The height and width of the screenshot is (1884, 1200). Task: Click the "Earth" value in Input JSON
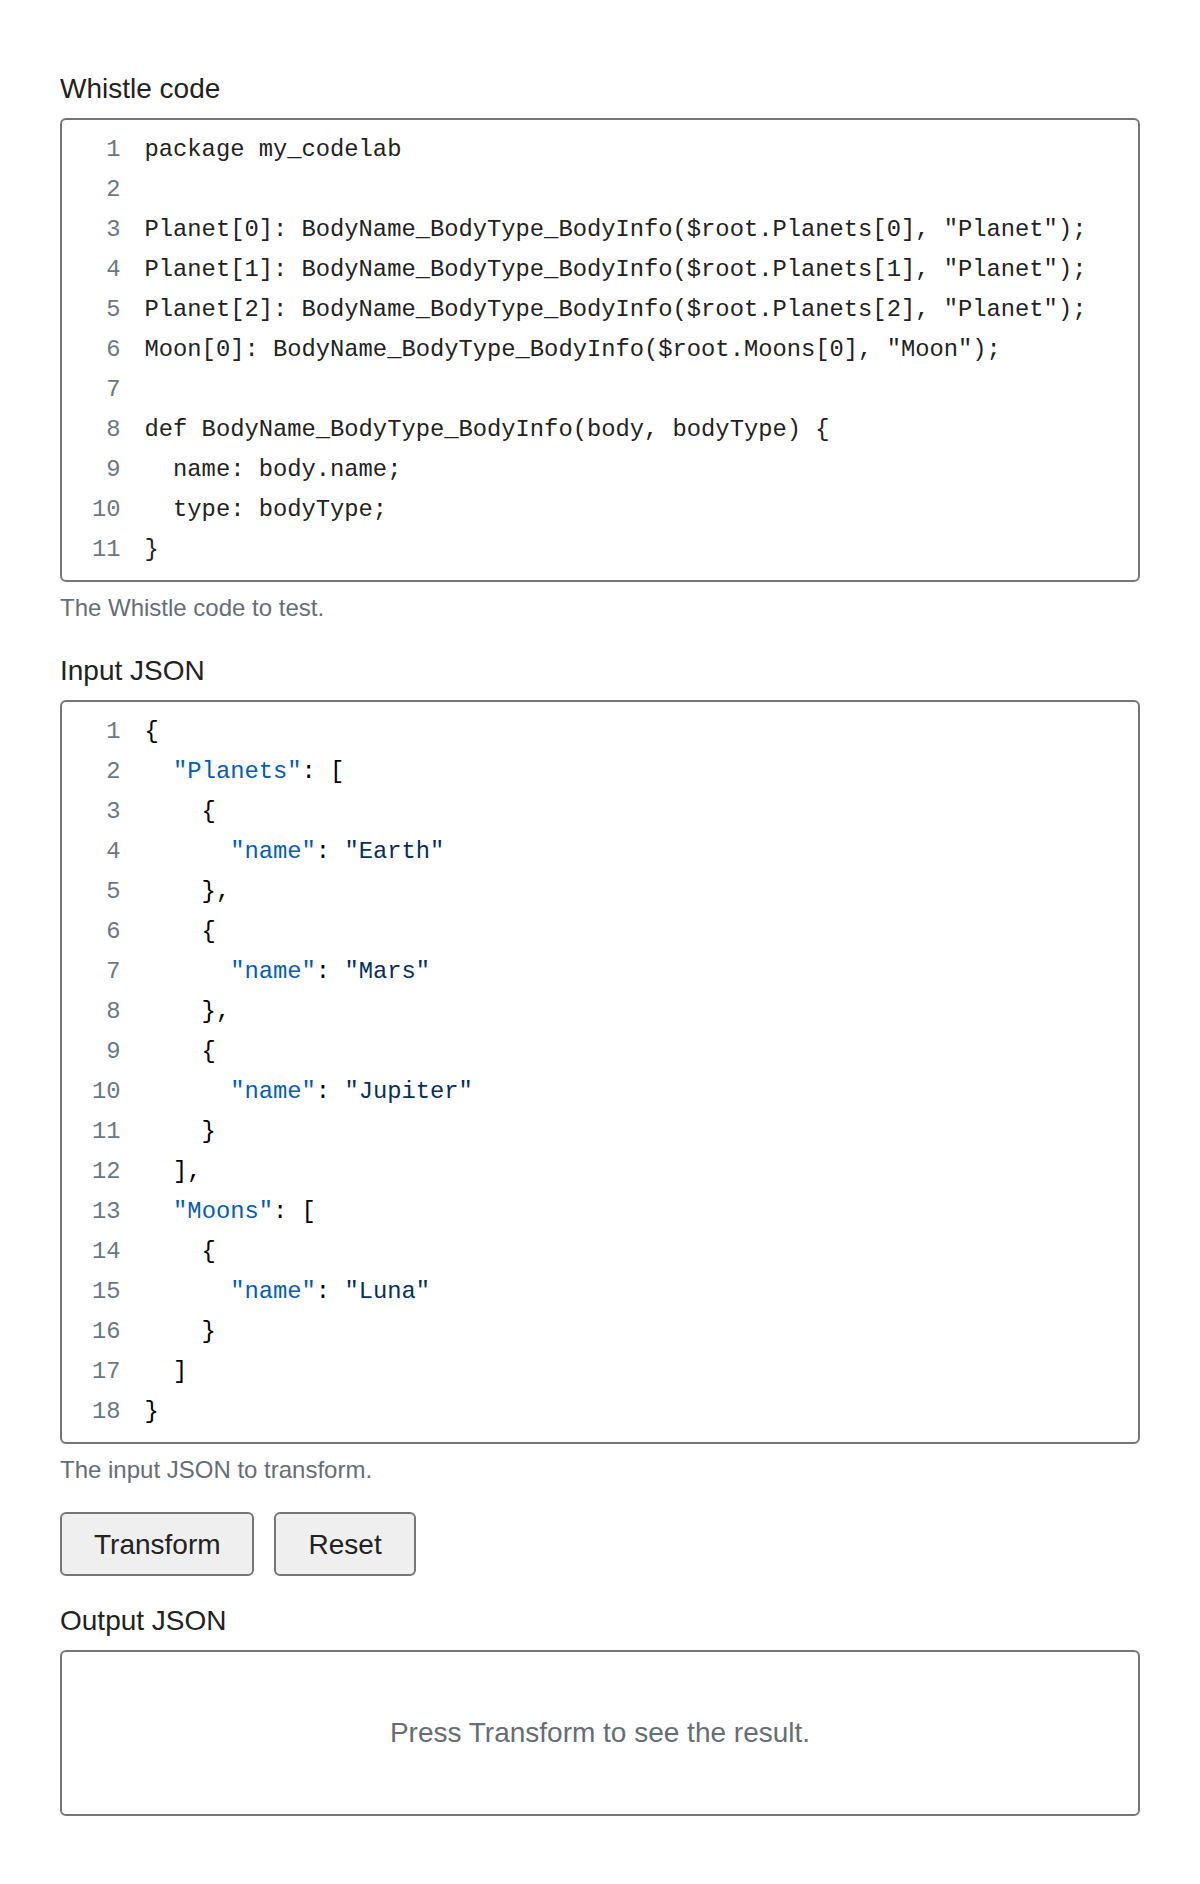coord(395,851)
